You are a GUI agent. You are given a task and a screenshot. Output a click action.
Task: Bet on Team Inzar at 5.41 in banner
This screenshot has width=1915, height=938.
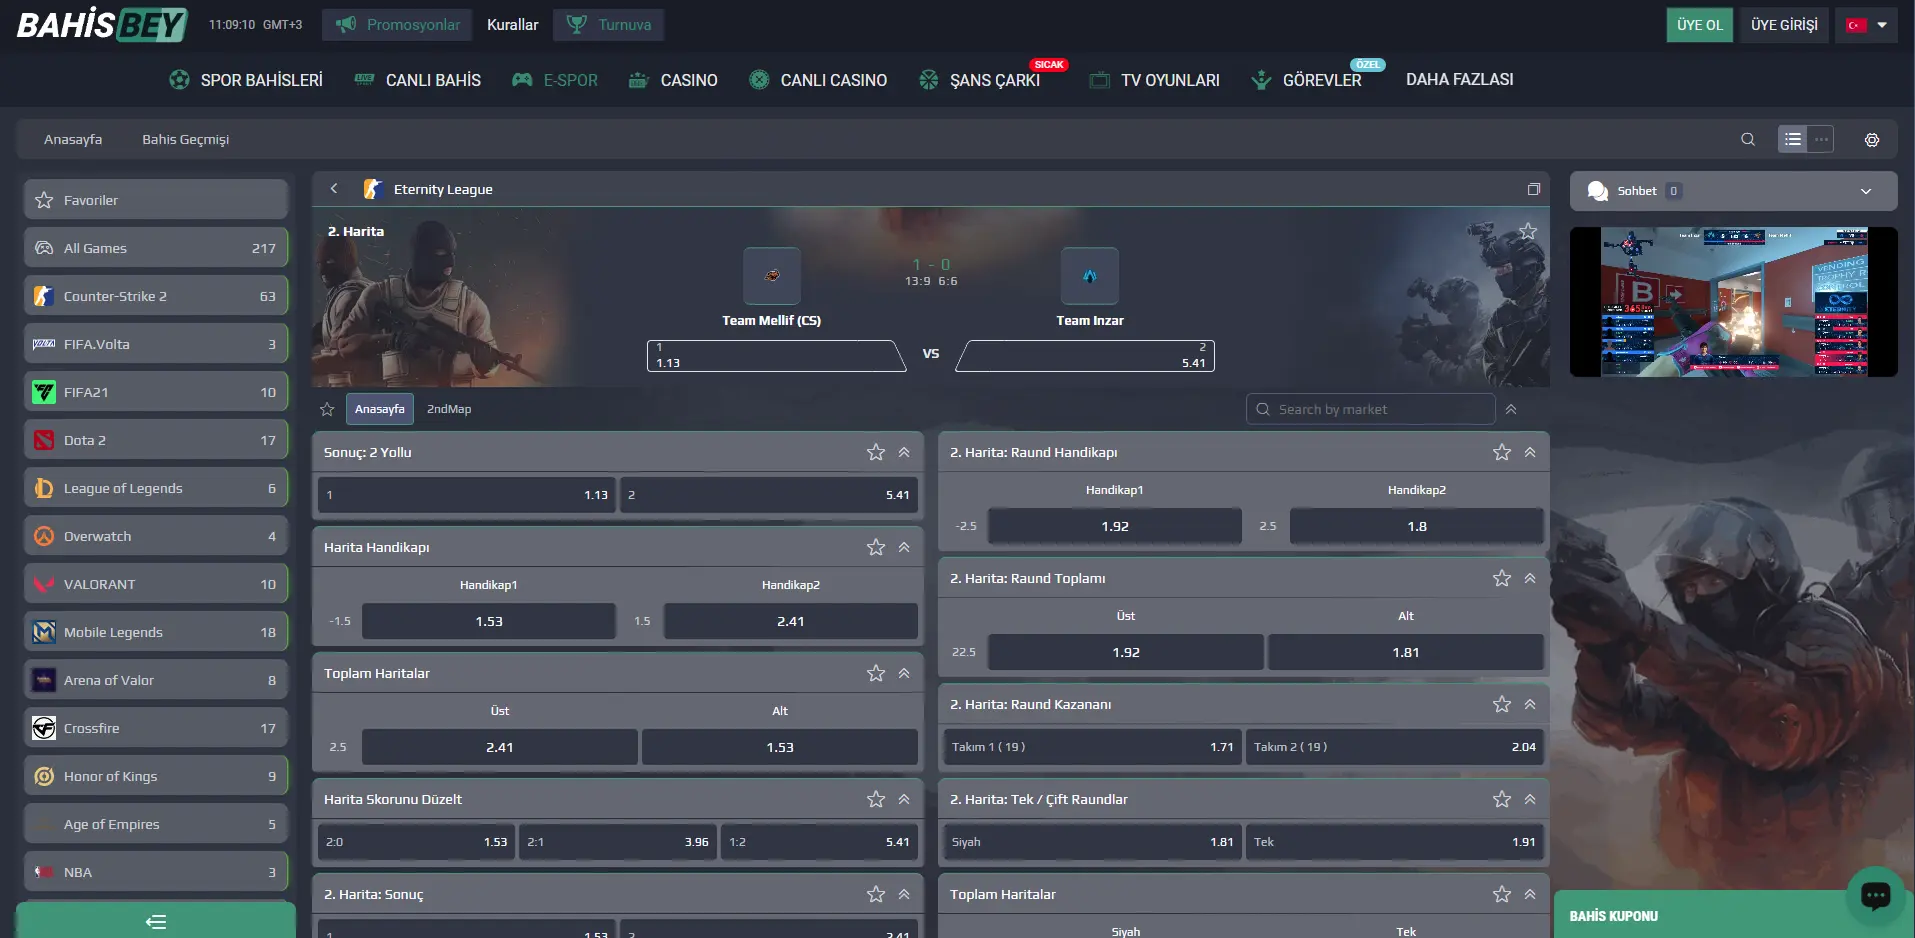(1085, 356)
